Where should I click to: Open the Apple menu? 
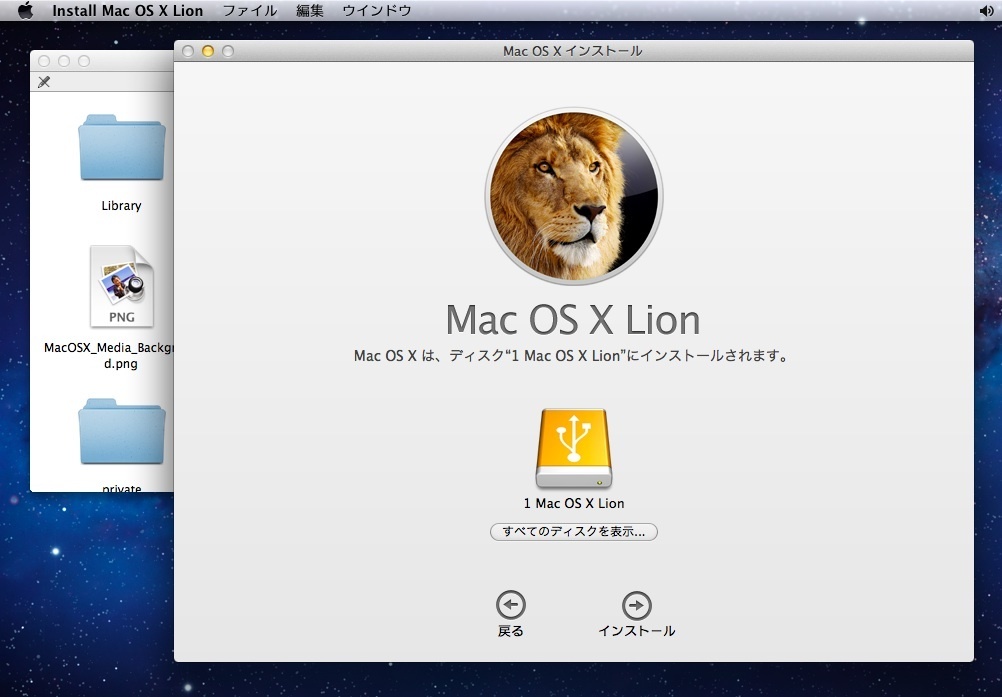pyautogui.click(x=25, y=11)
